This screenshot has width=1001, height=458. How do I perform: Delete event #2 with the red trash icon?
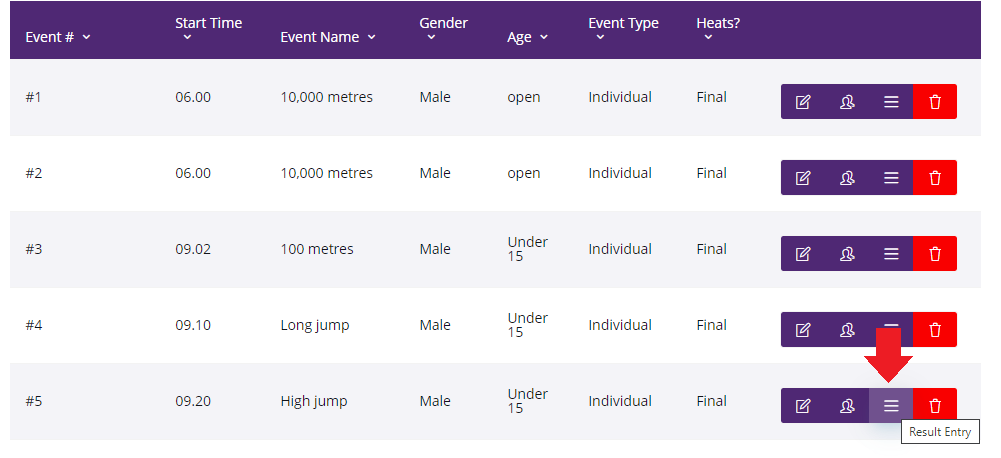935,178
